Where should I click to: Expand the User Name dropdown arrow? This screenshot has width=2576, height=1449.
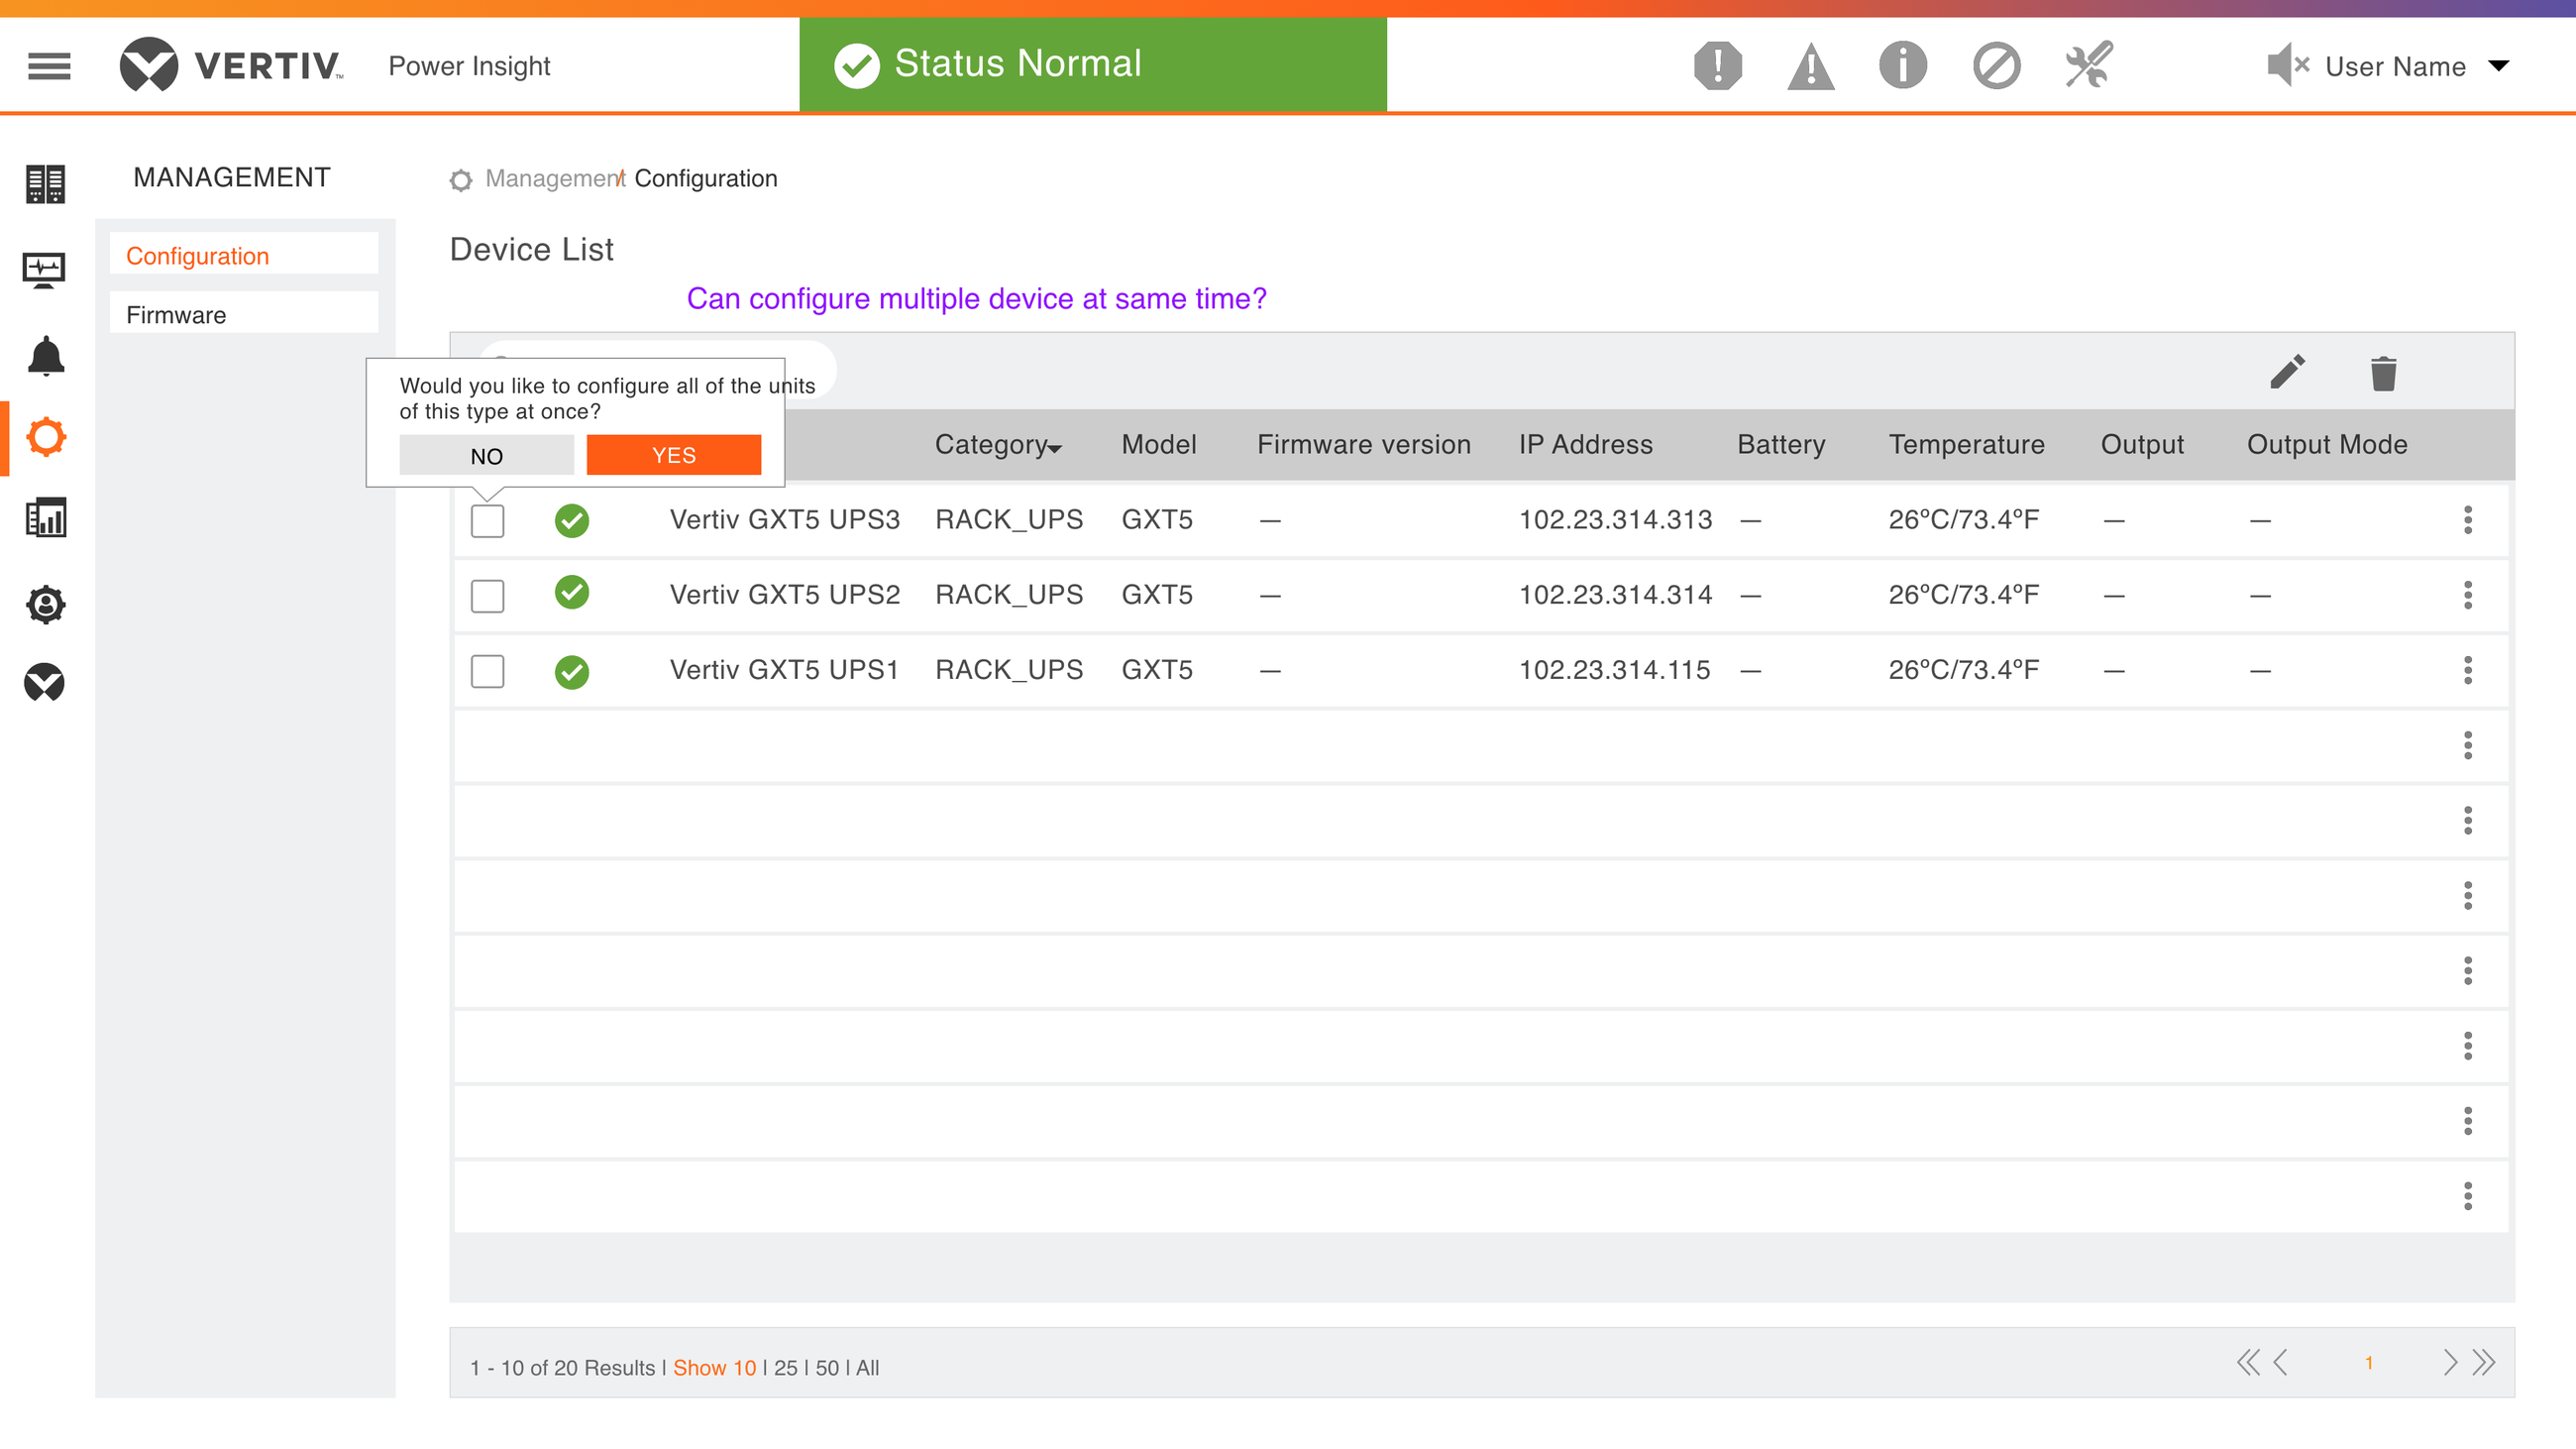point(2499,66)
